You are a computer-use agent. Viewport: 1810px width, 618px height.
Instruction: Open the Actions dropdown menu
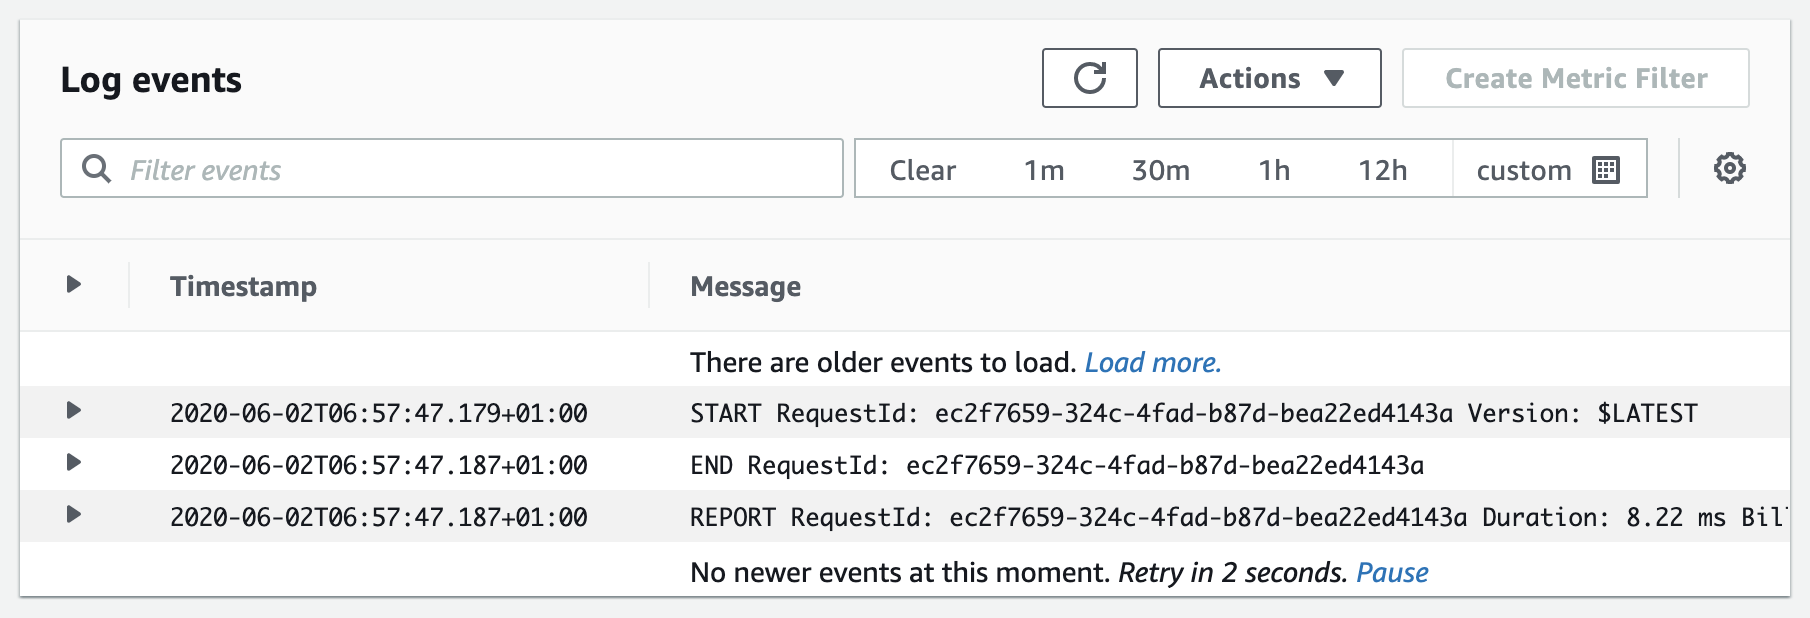coord(1268,77)
